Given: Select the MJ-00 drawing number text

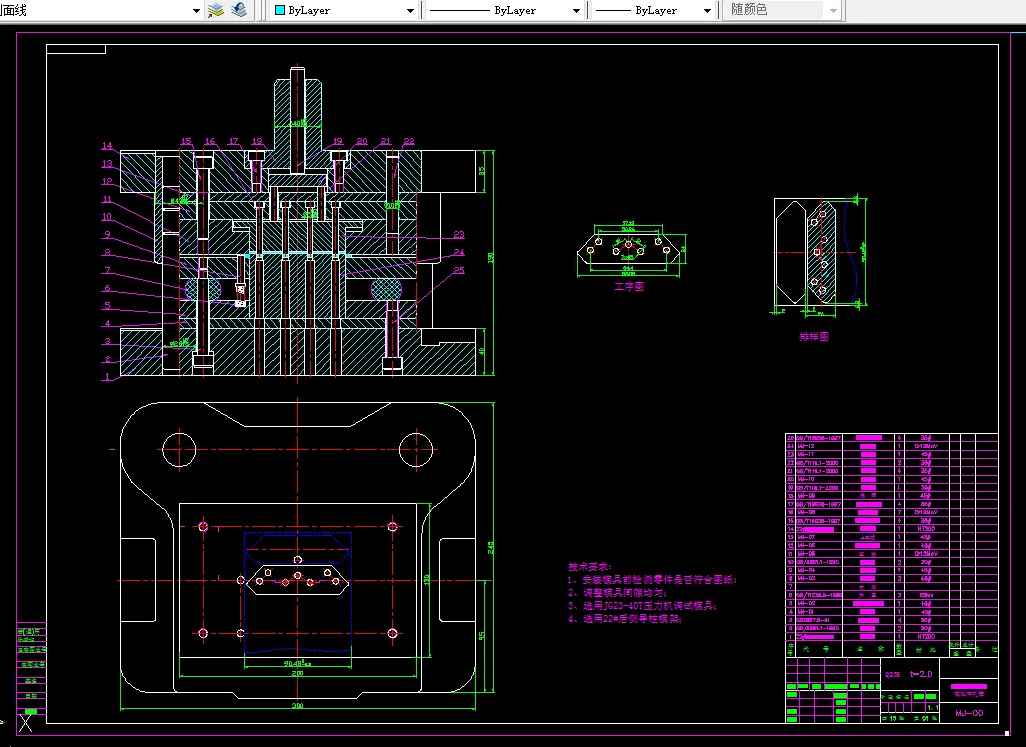Looking at the screenshot, I should pos(969,713).
